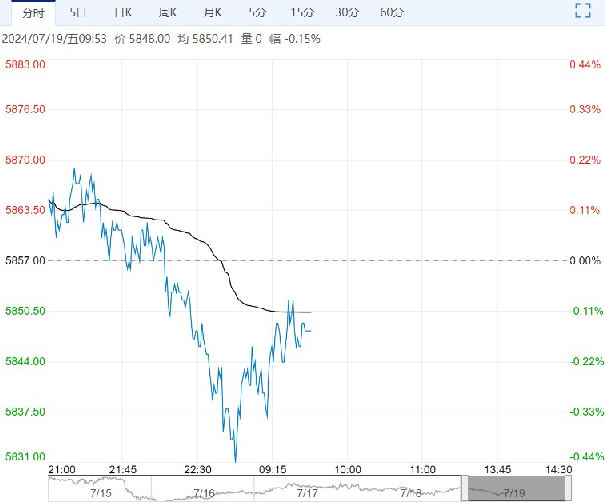The width and height of the screenshot is (605, 503).
Task: Switch to the 30分 interval tab
Action: click(x=347, y=12)
